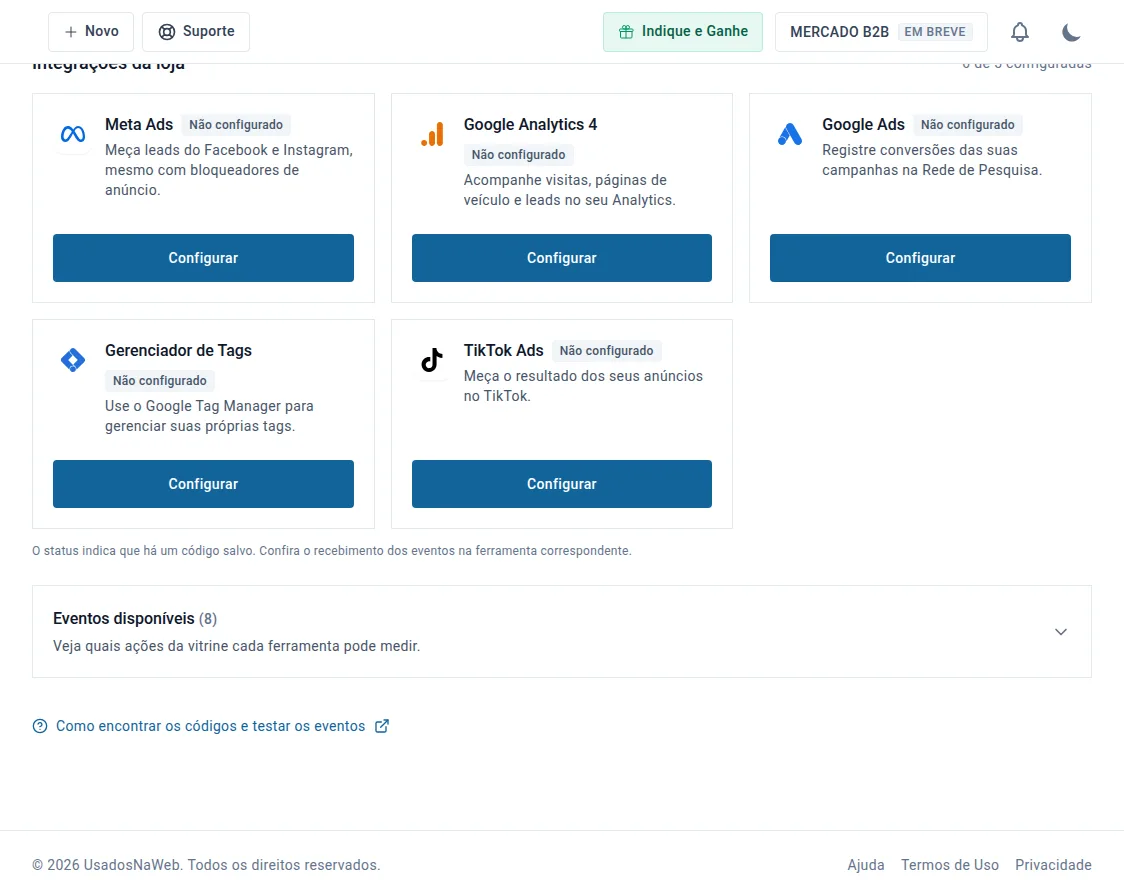Click plus icon in Novo button

coord(70,32)
